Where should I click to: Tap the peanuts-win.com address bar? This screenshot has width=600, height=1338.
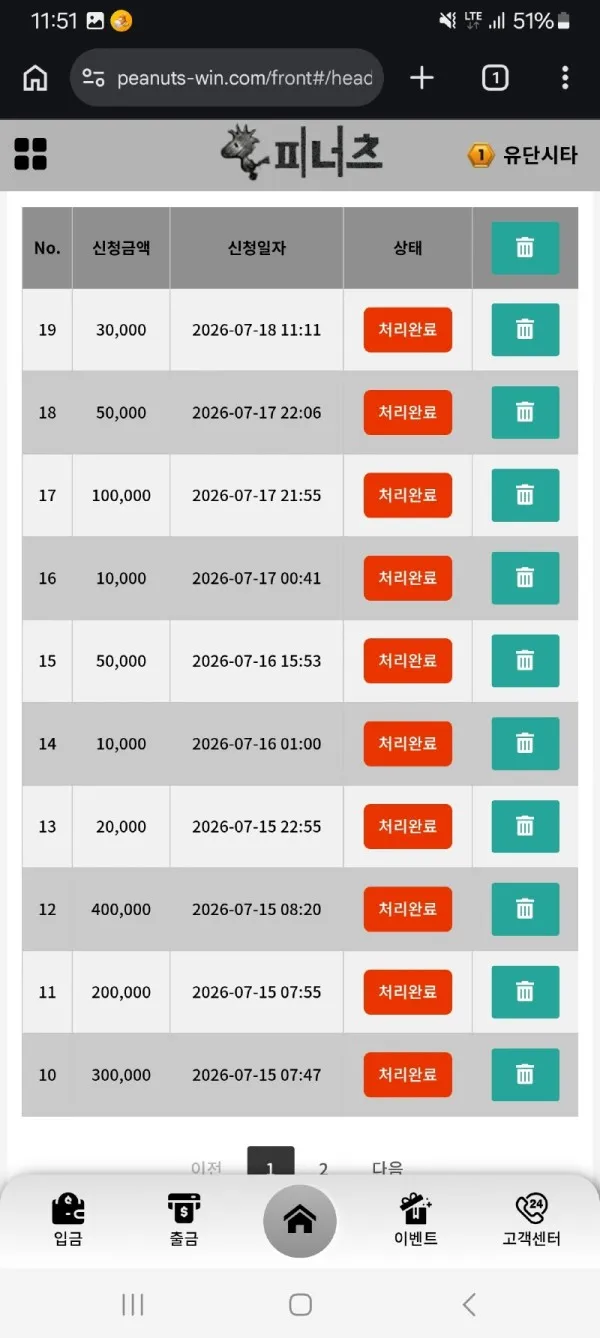[227, 78]
